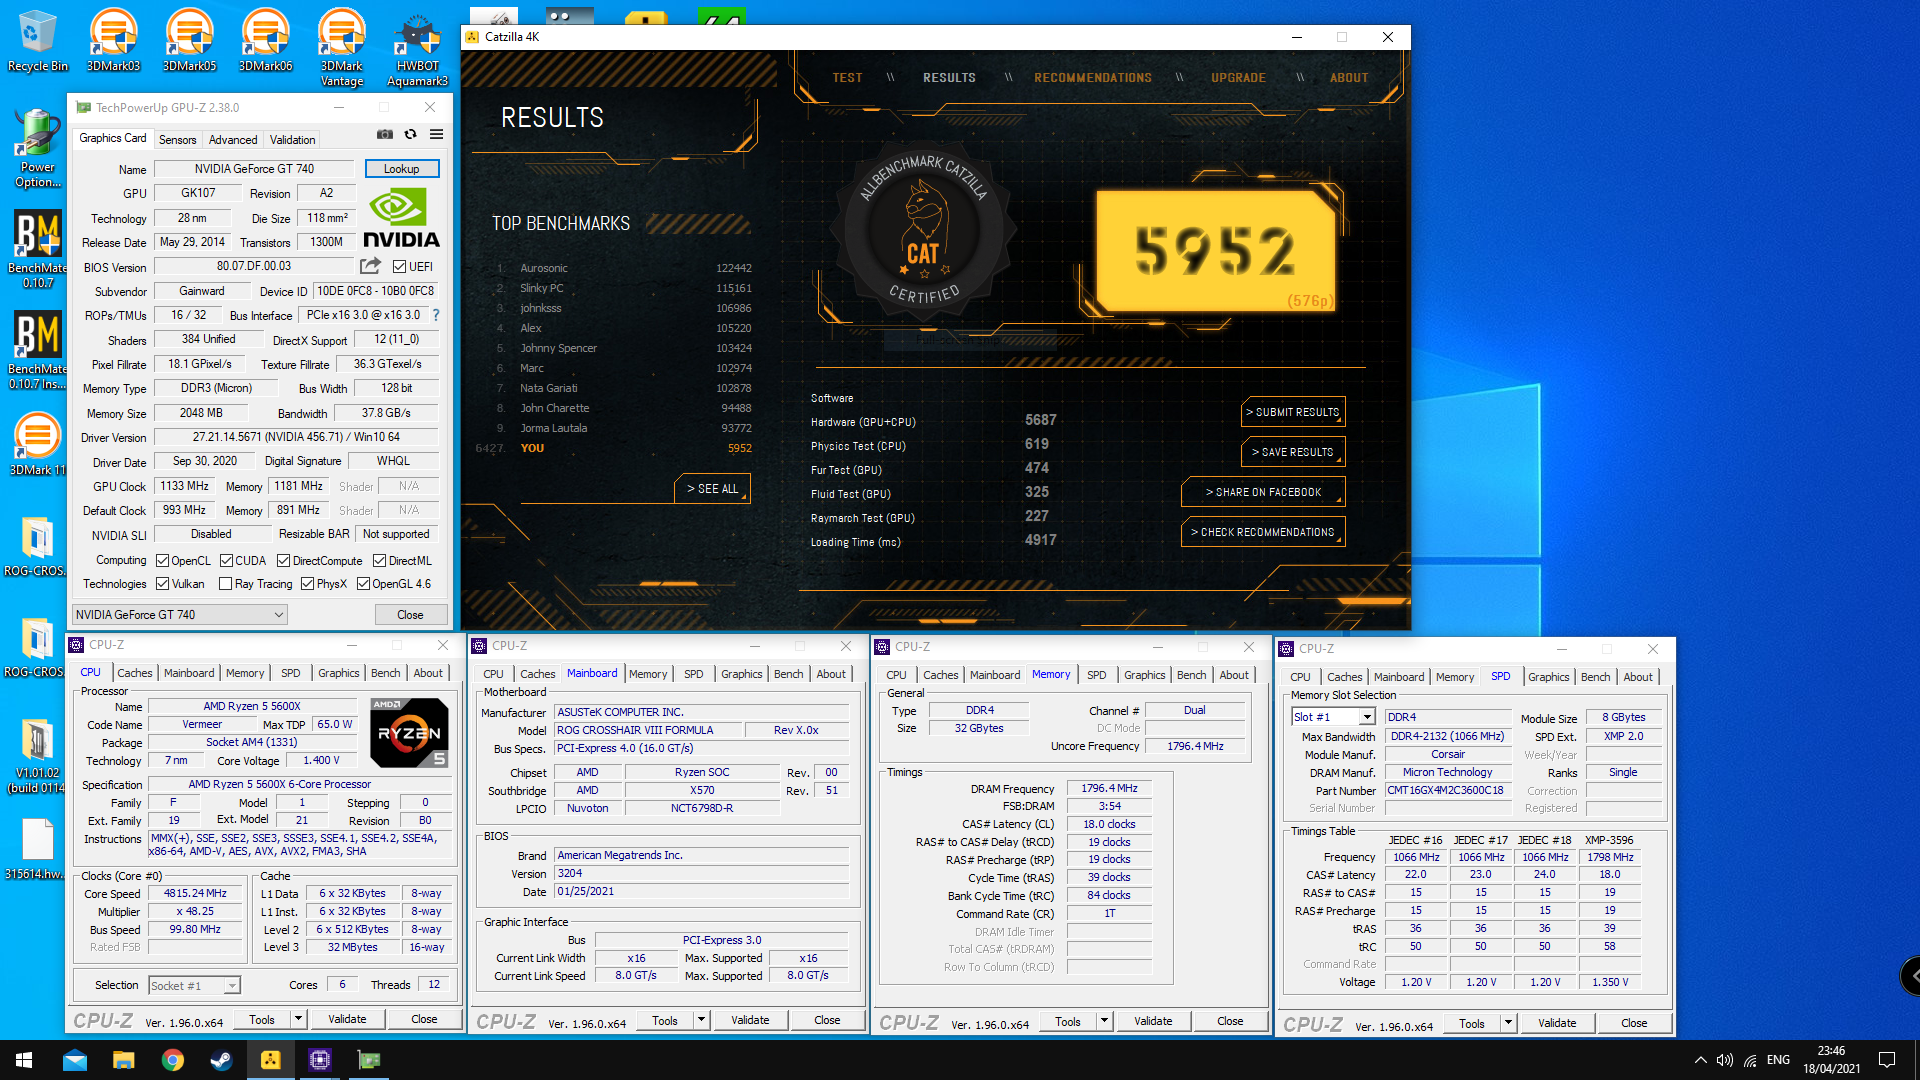Click the Ryzen 5 logo in CPU-Z

(x=409, y=733)
